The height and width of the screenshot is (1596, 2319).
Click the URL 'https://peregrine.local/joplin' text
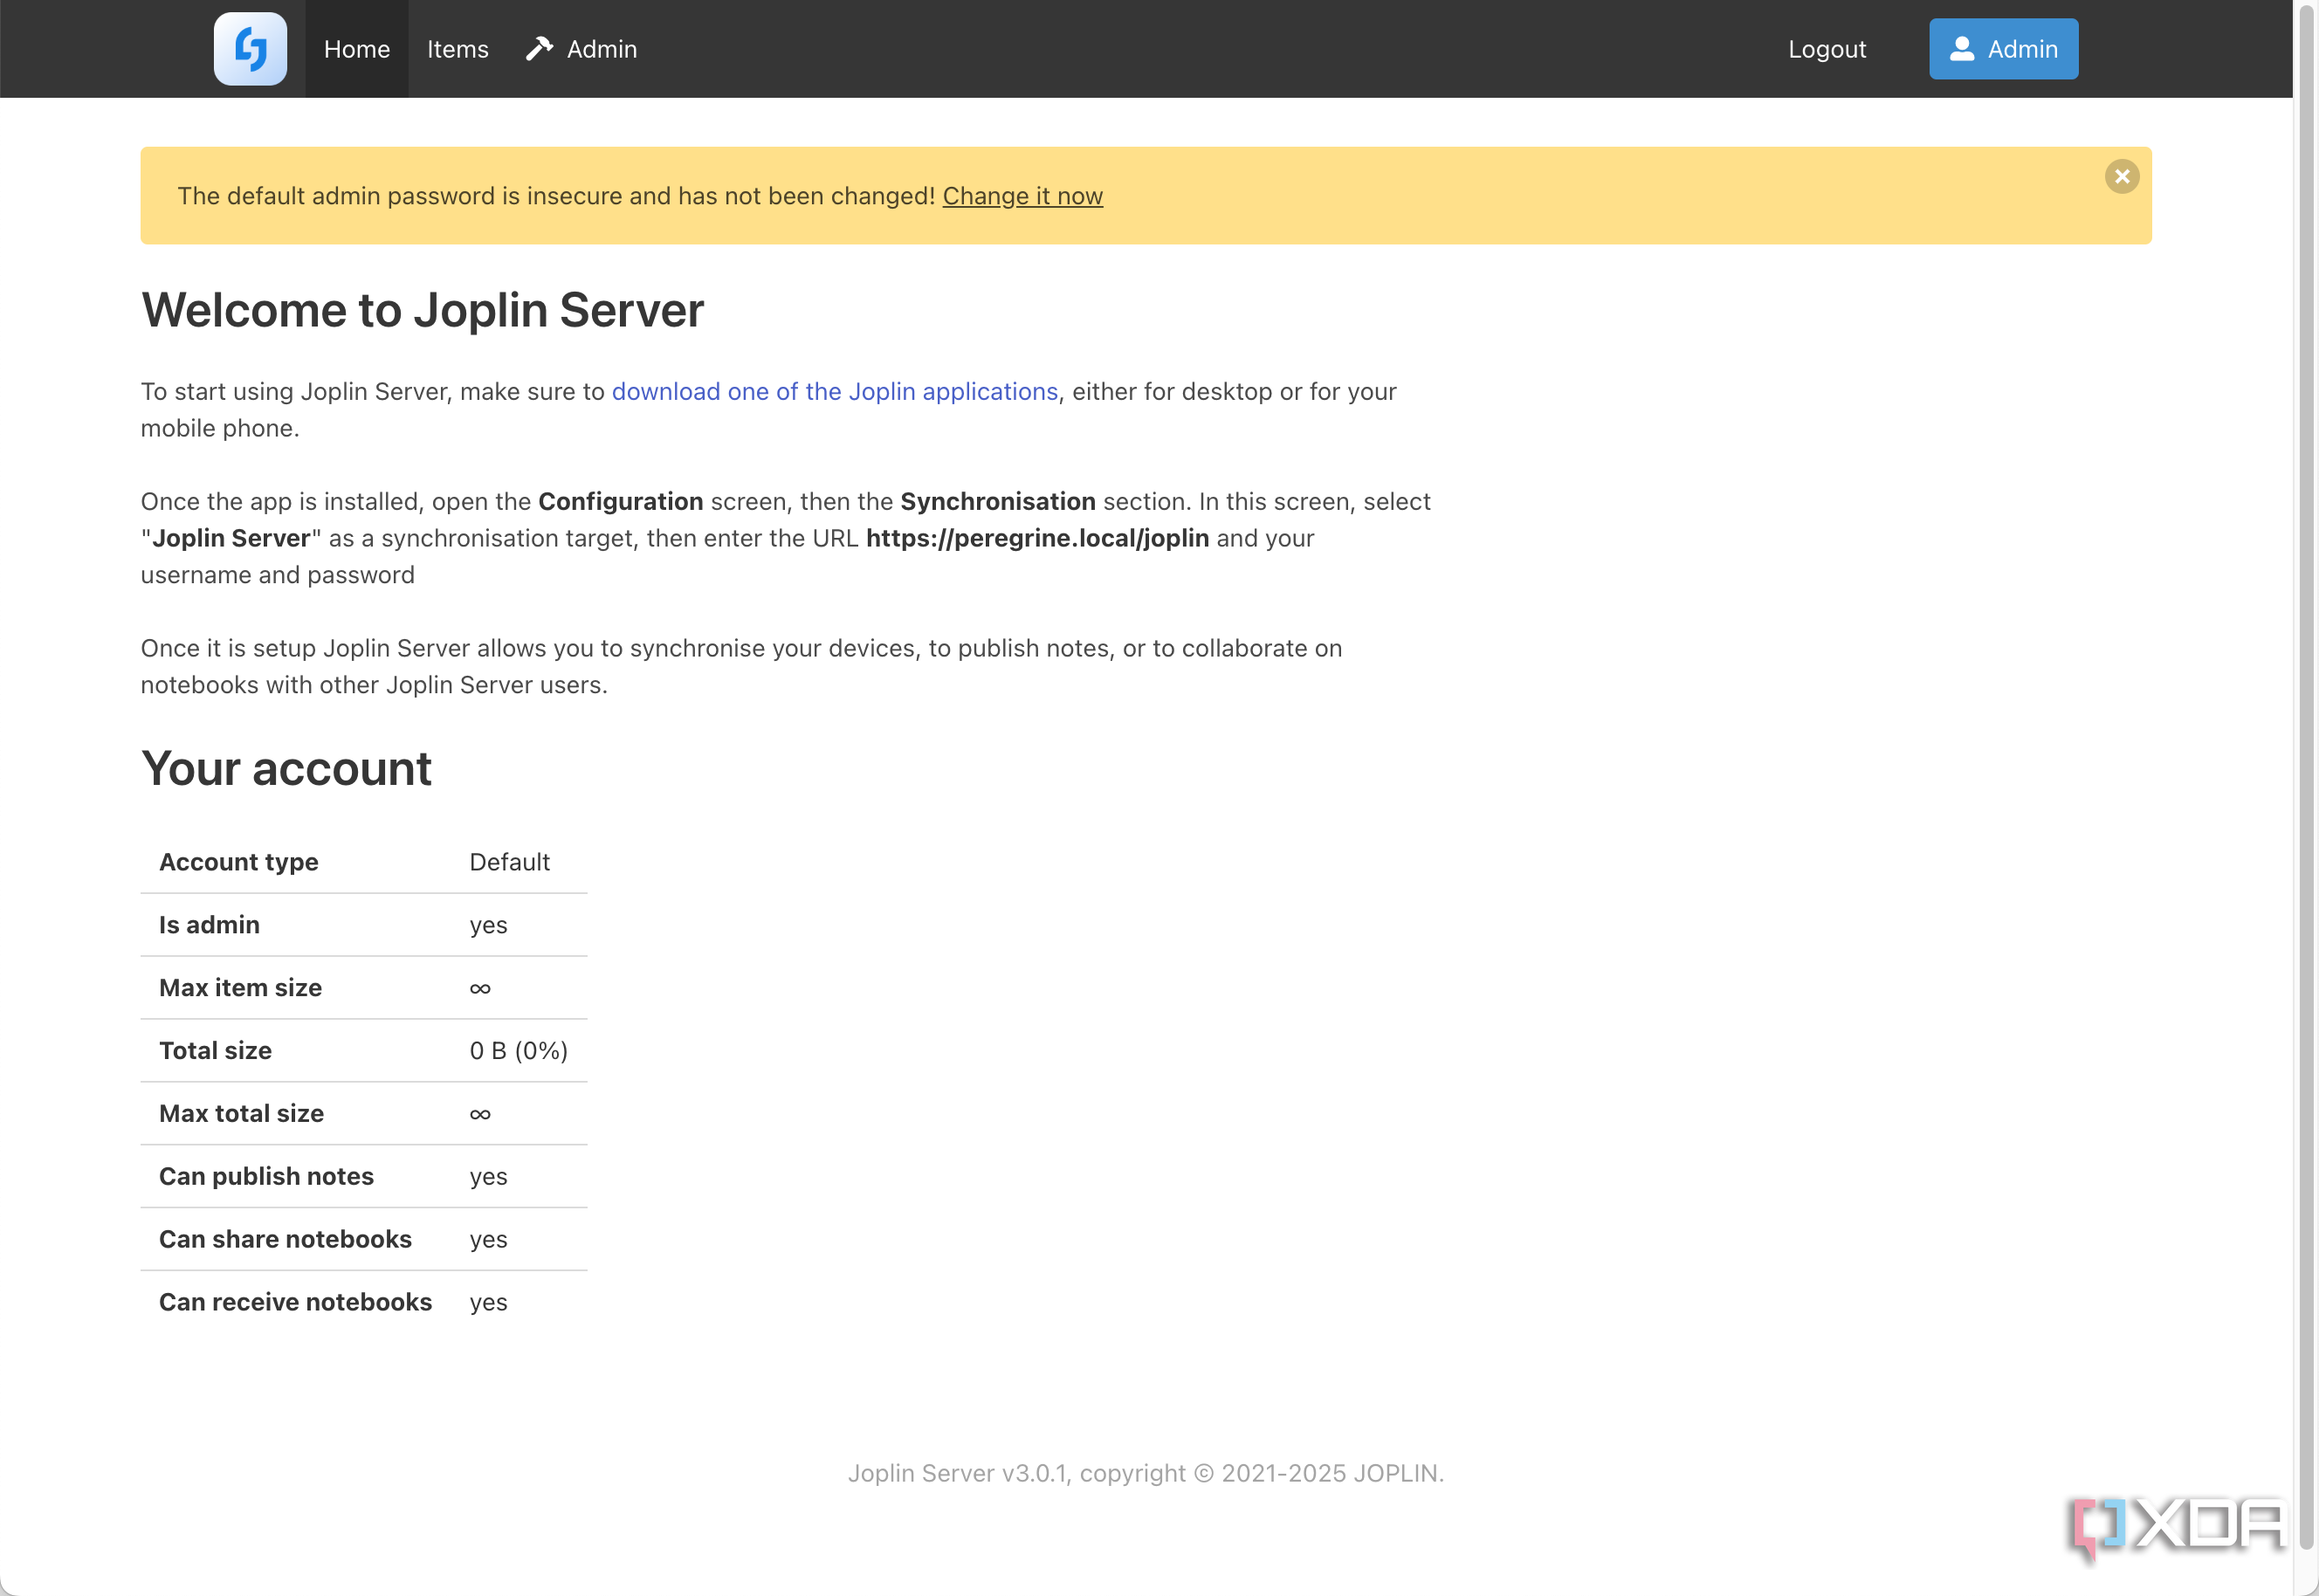pyautogui.click(x=1037, y=539)
